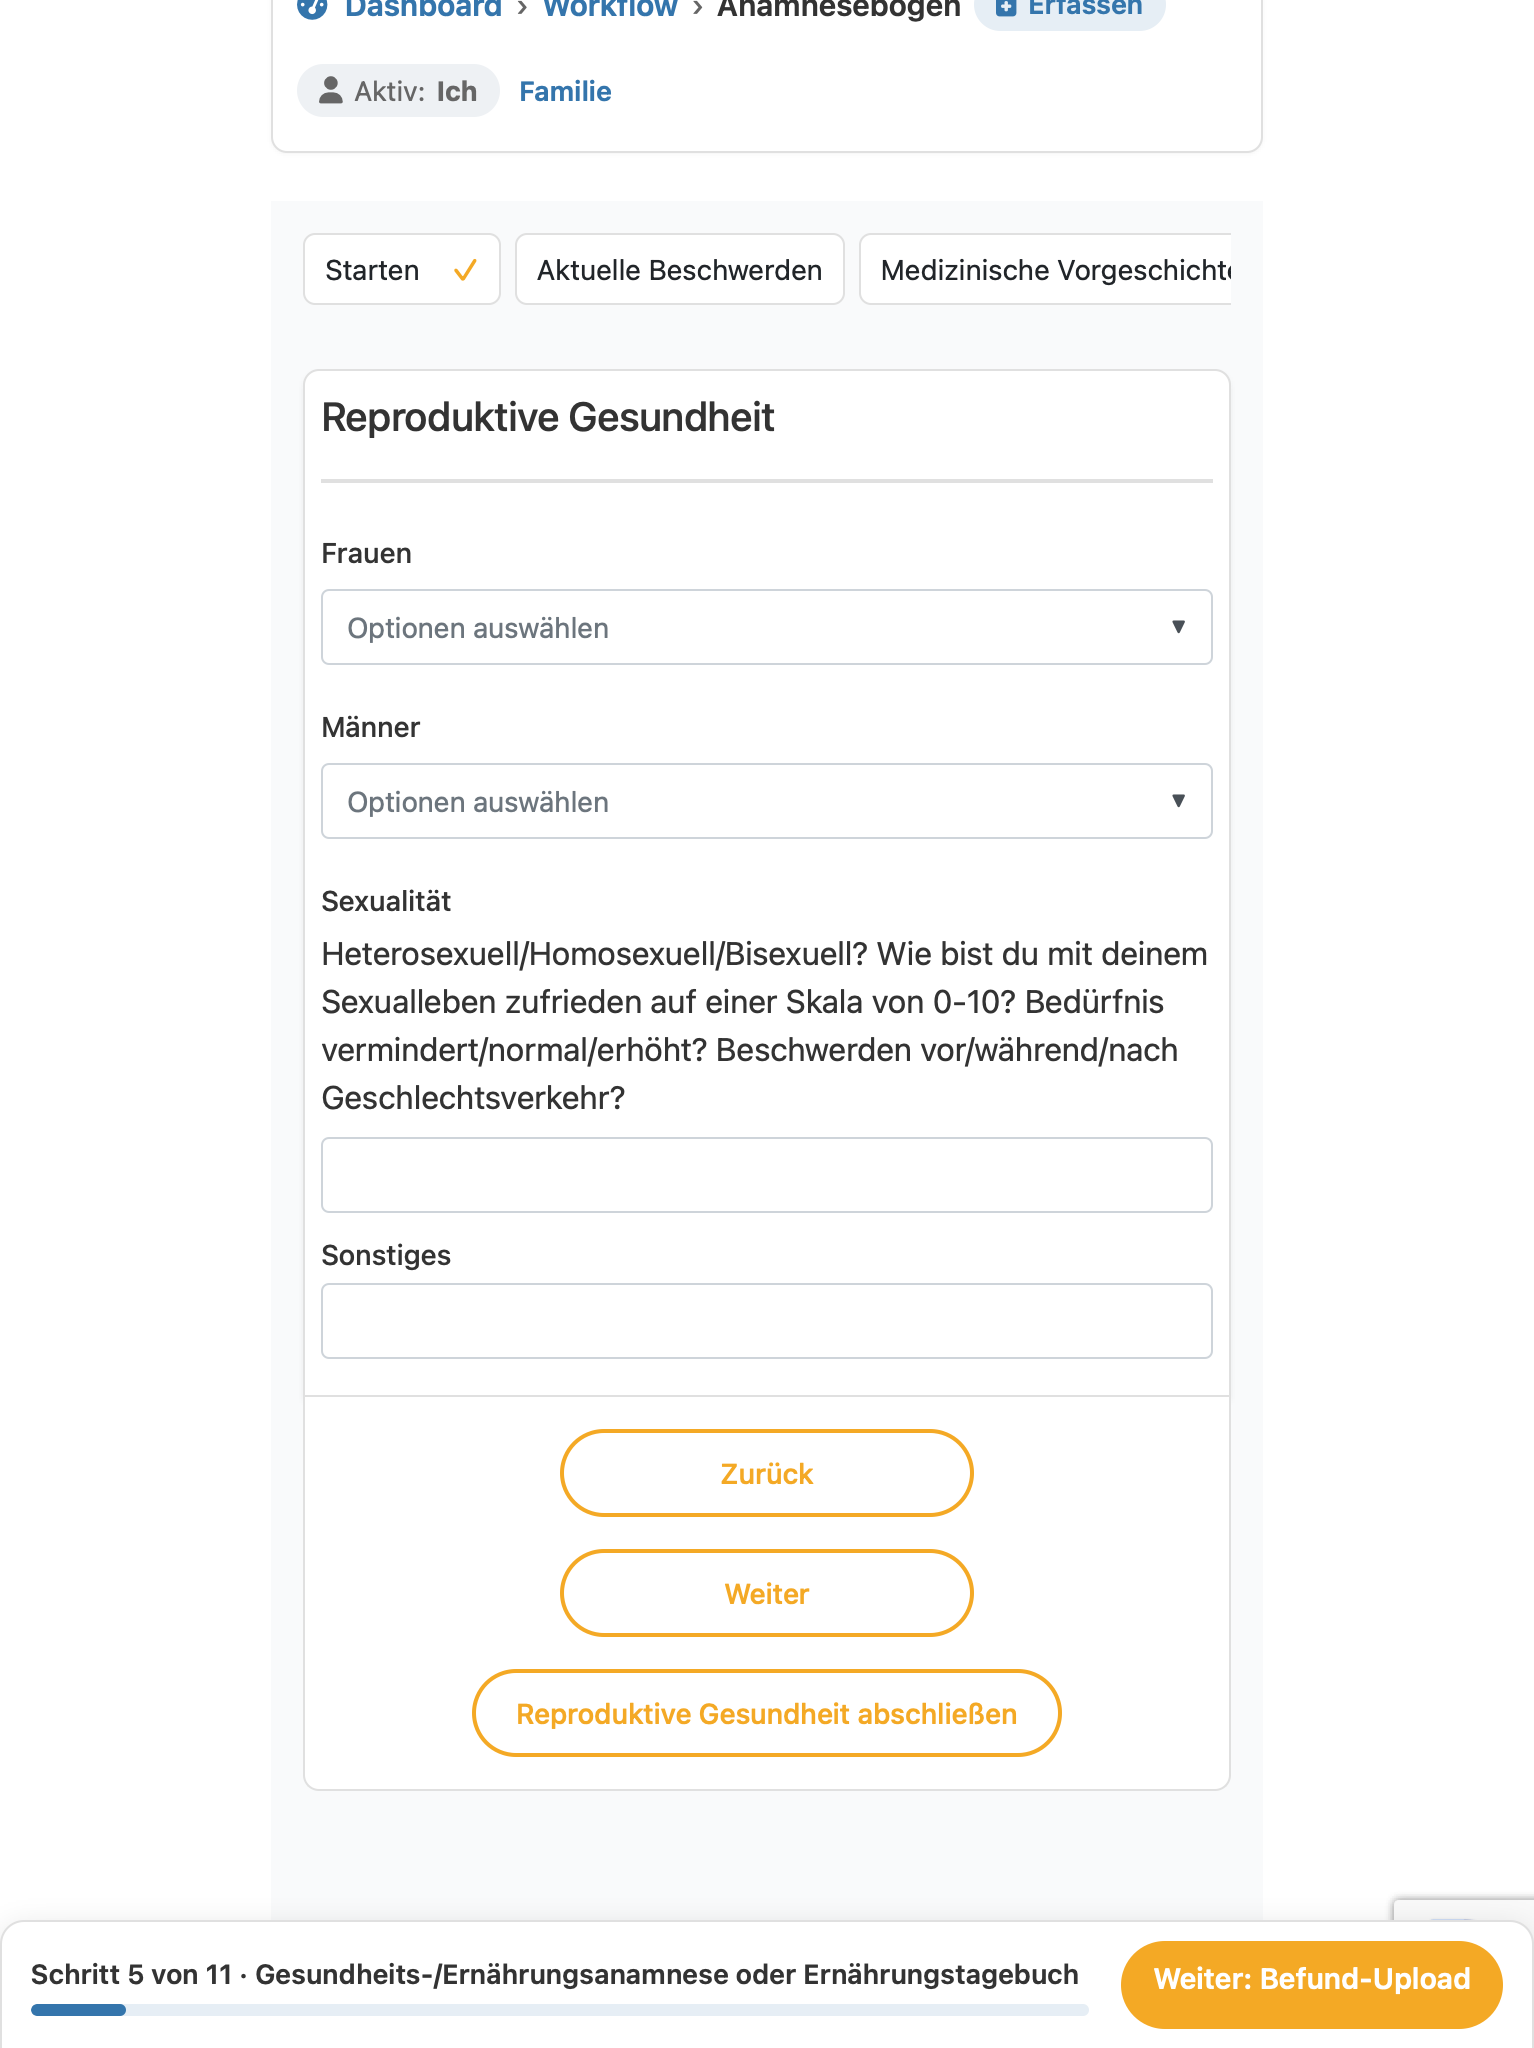
Task: Click Reproduktive Gesundheit abschließen button
Action: point(767,1713)
